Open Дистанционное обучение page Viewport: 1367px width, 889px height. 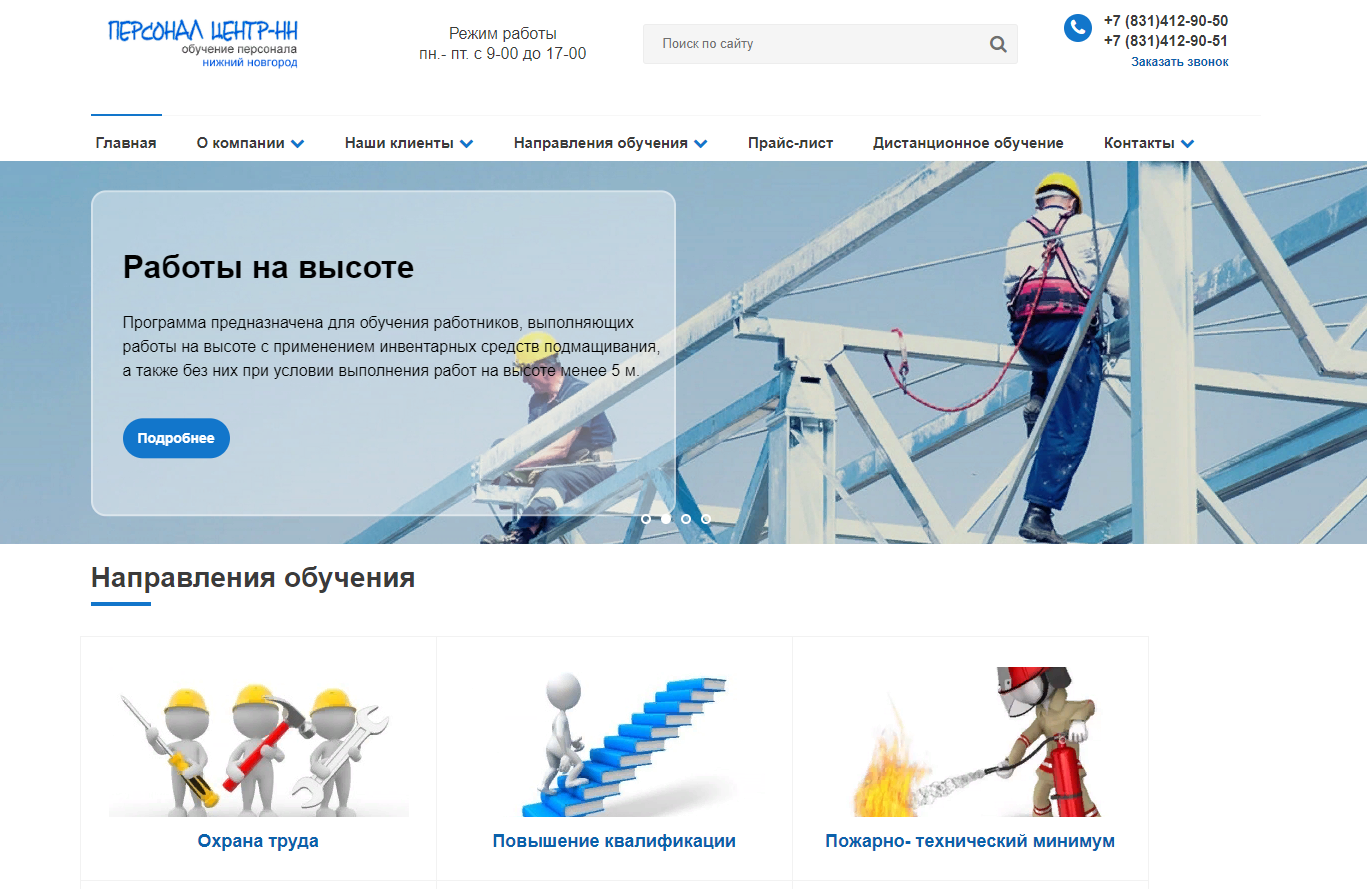[968, 143]
